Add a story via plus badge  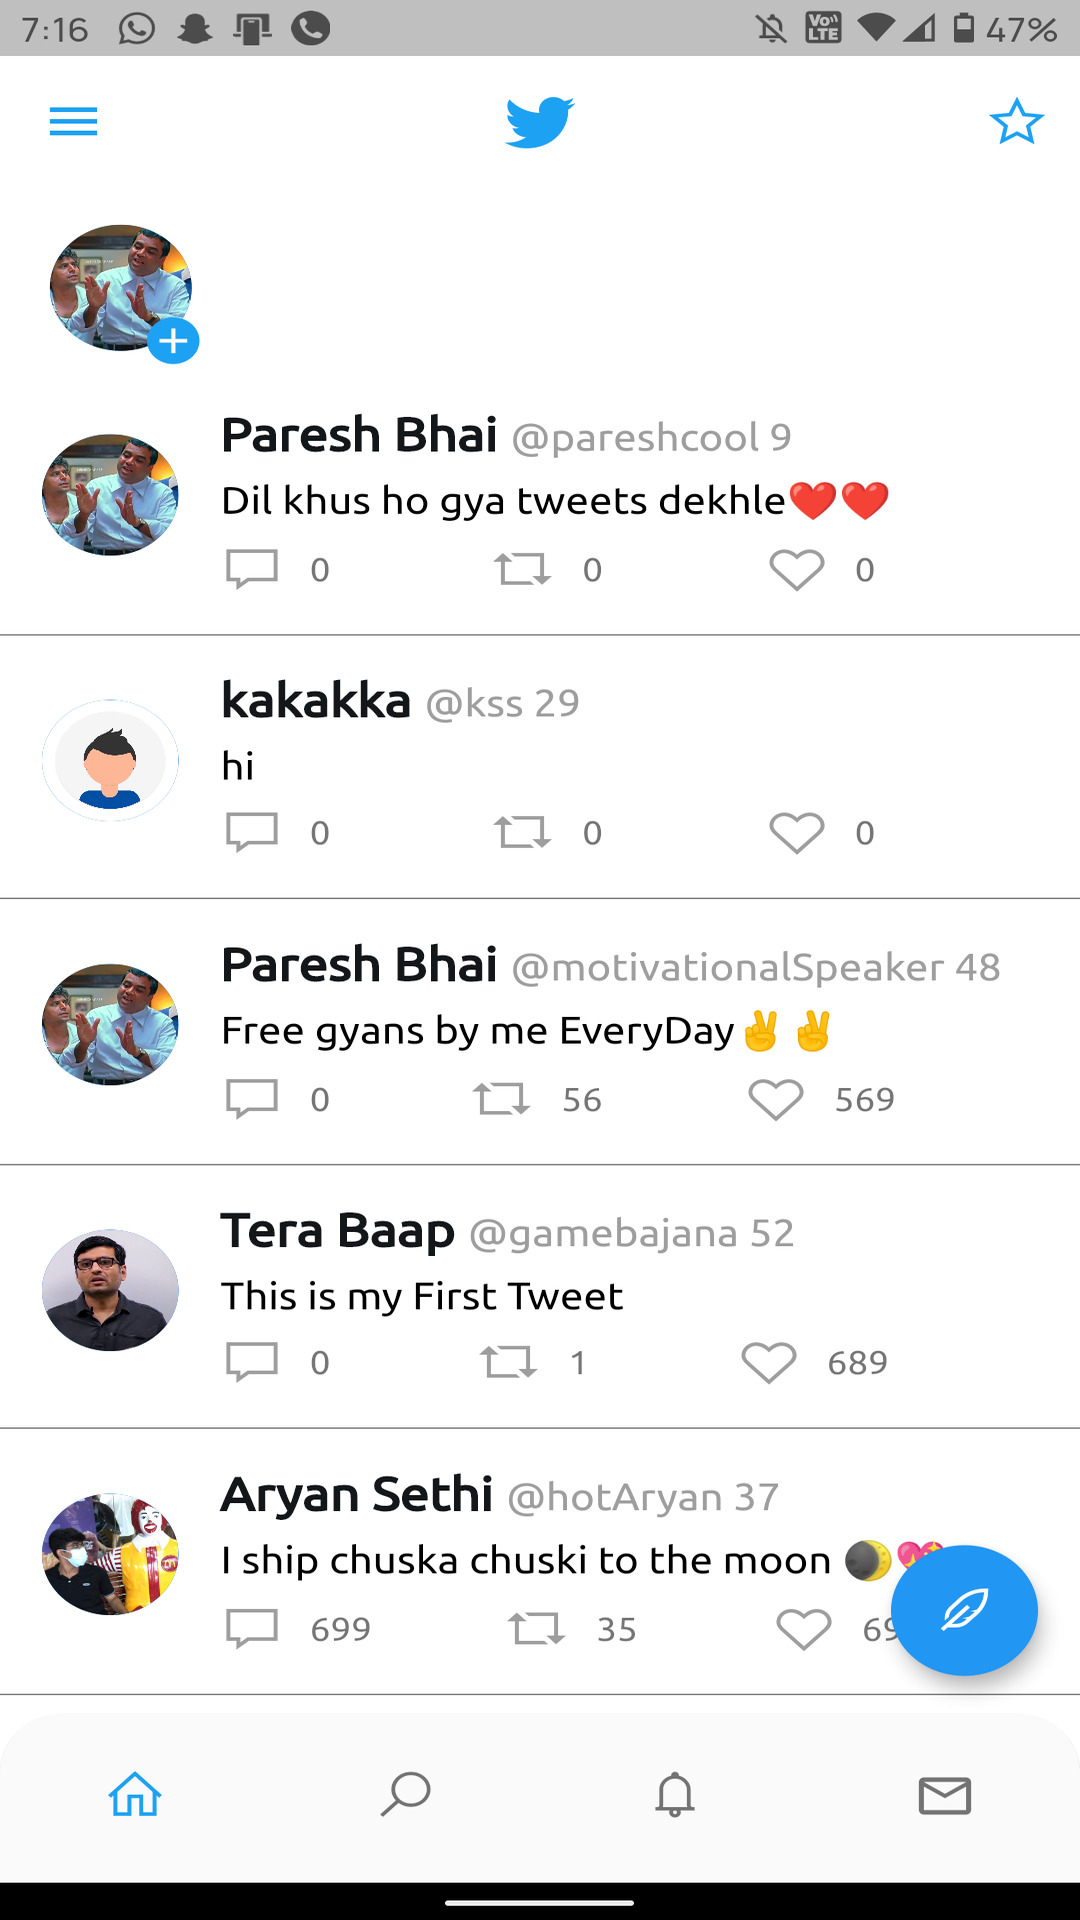point(173,342)
